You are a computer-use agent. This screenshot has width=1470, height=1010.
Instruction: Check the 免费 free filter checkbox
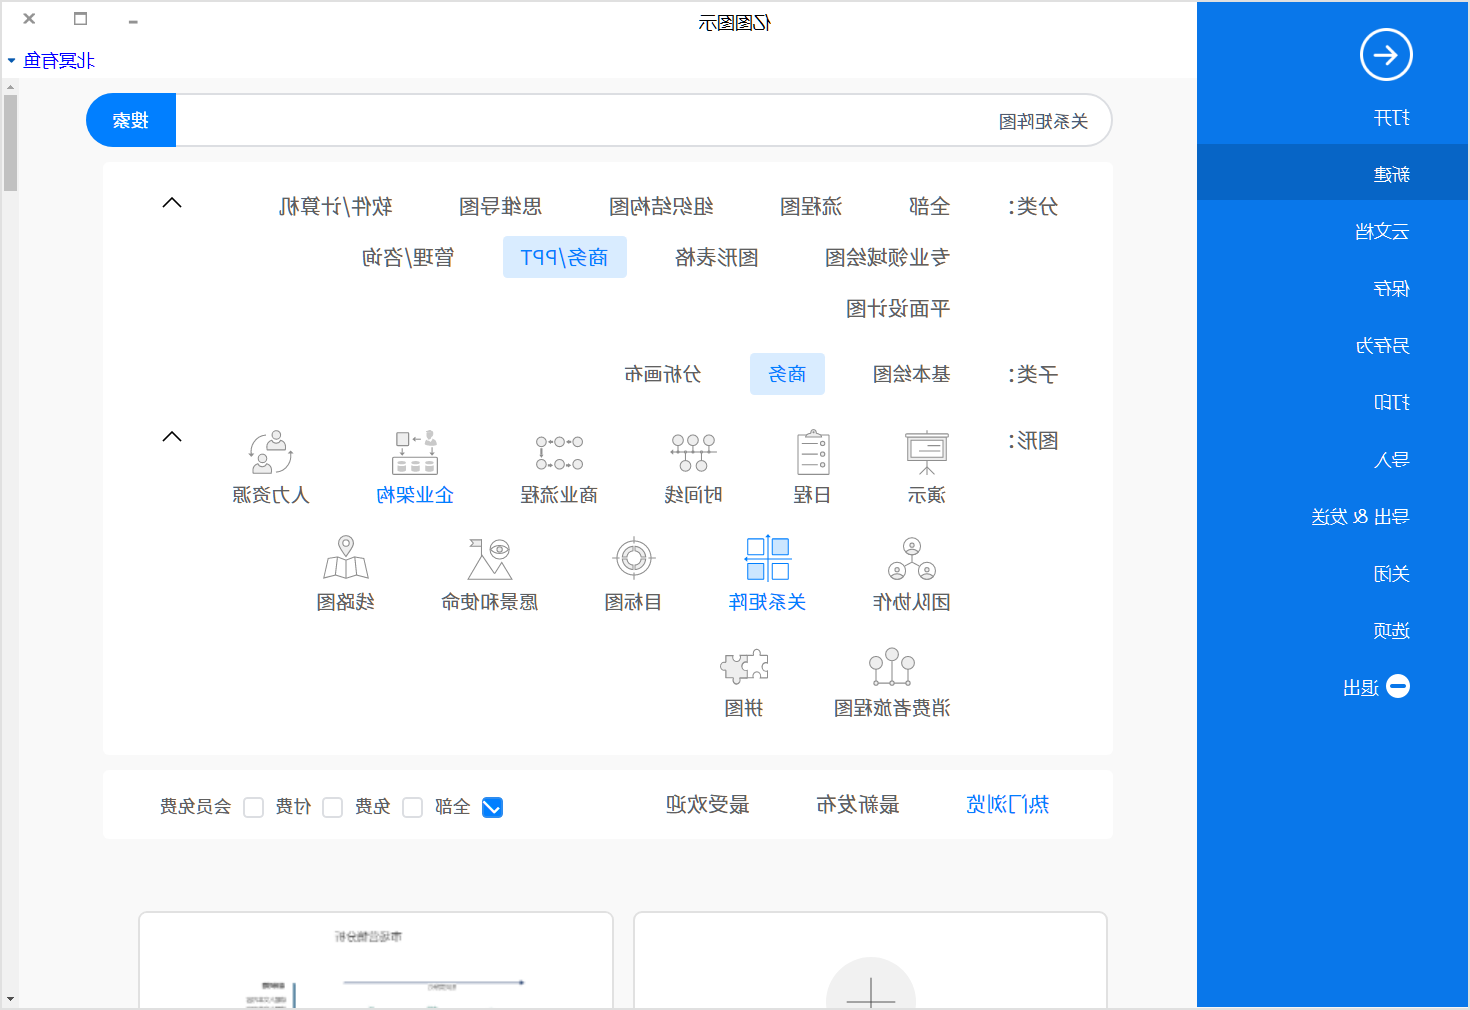(412, 807)
